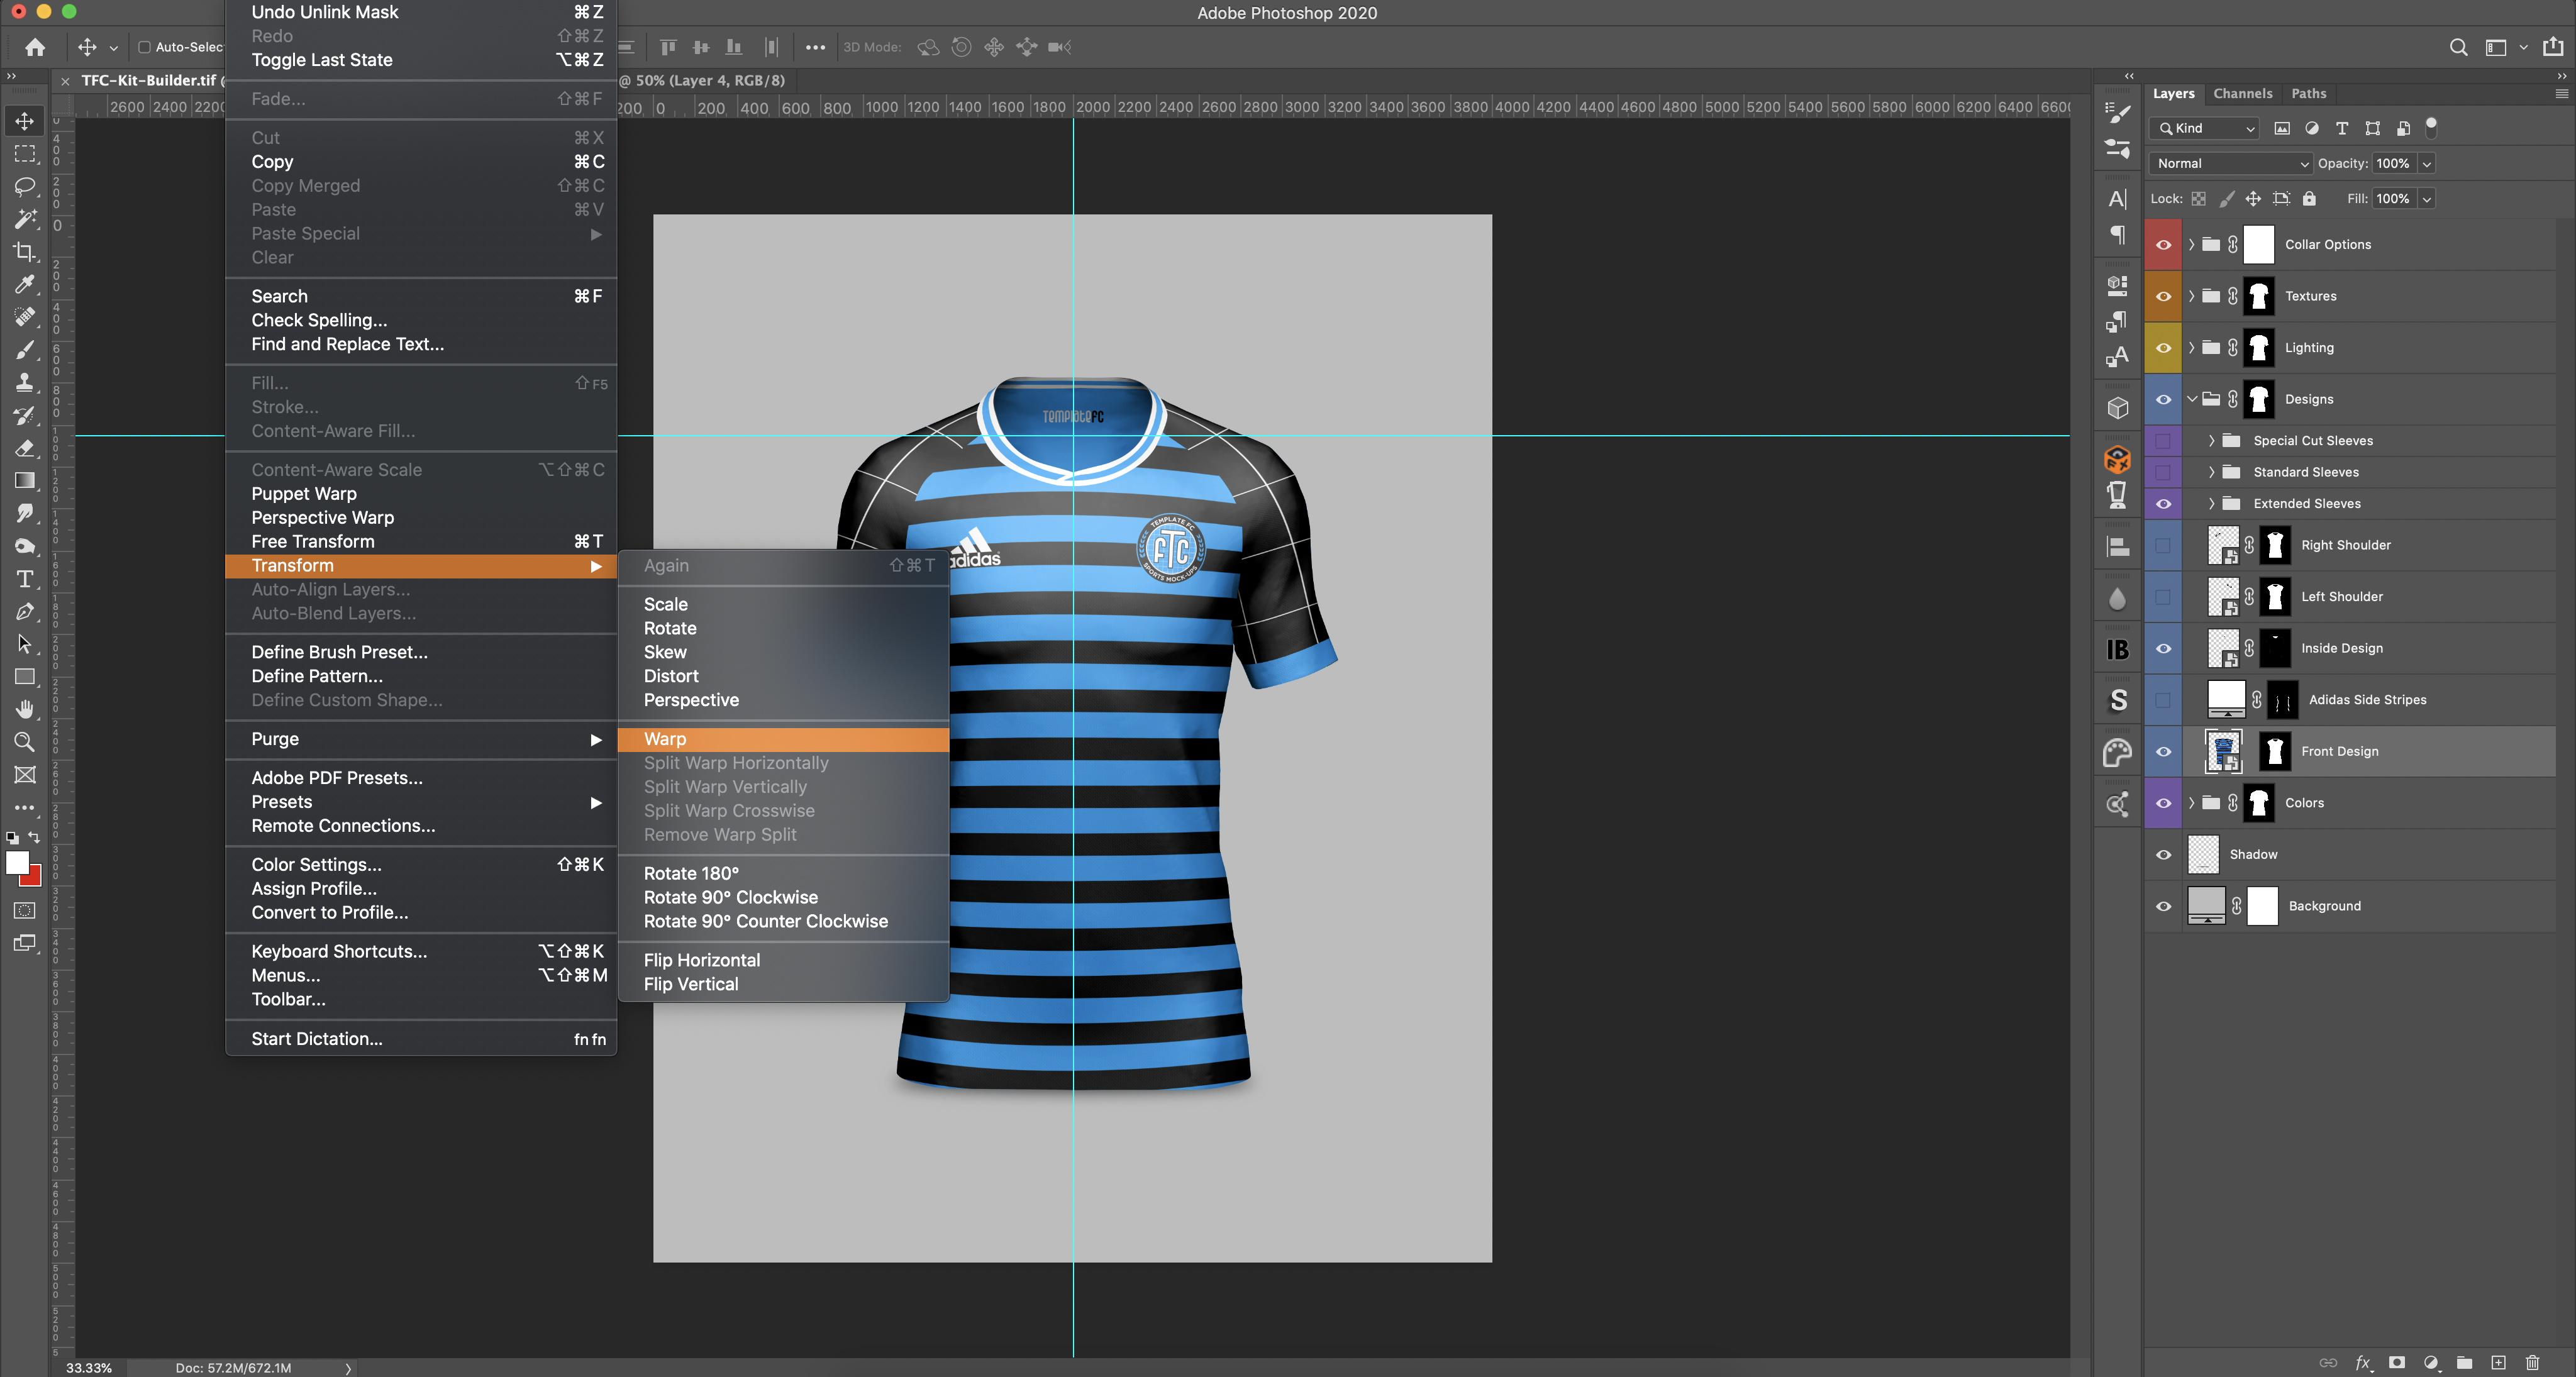This screenshot has width=2576, height=1377.
Task: Select the Type tool in toolbar
Action: pyautogui.click(x=24, y=580)
